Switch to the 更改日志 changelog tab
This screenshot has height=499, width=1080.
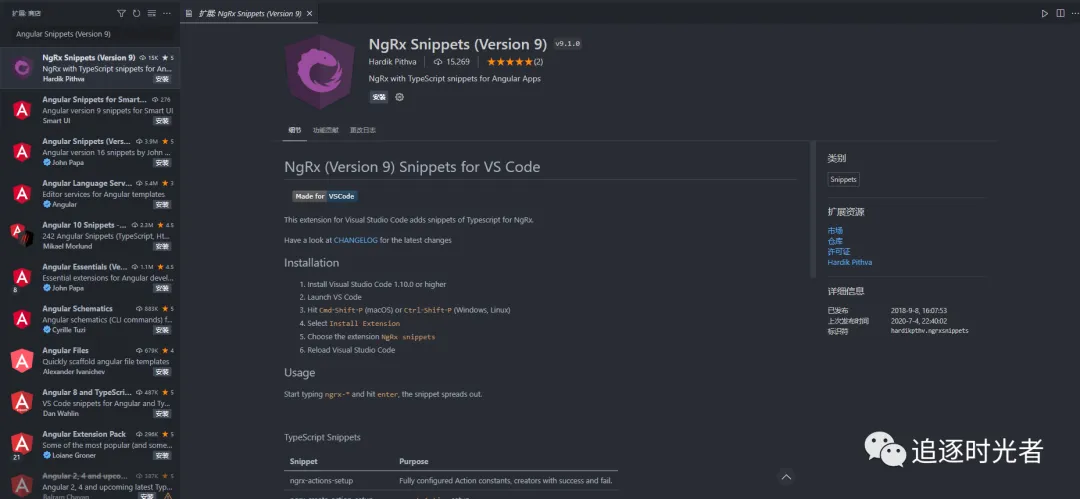(x=362, y=130)
